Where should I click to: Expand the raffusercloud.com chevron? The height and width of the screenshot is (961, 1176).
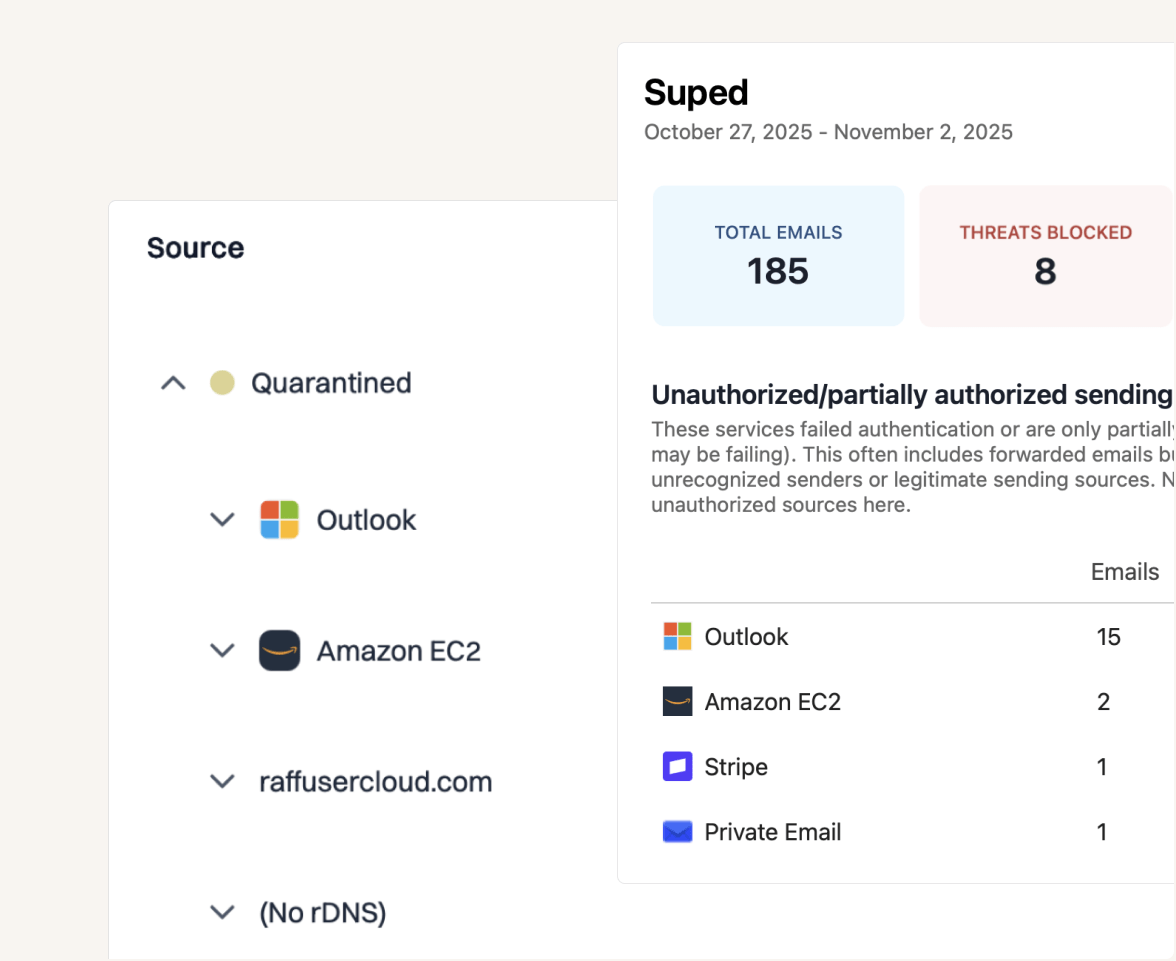tap(222, 781)
